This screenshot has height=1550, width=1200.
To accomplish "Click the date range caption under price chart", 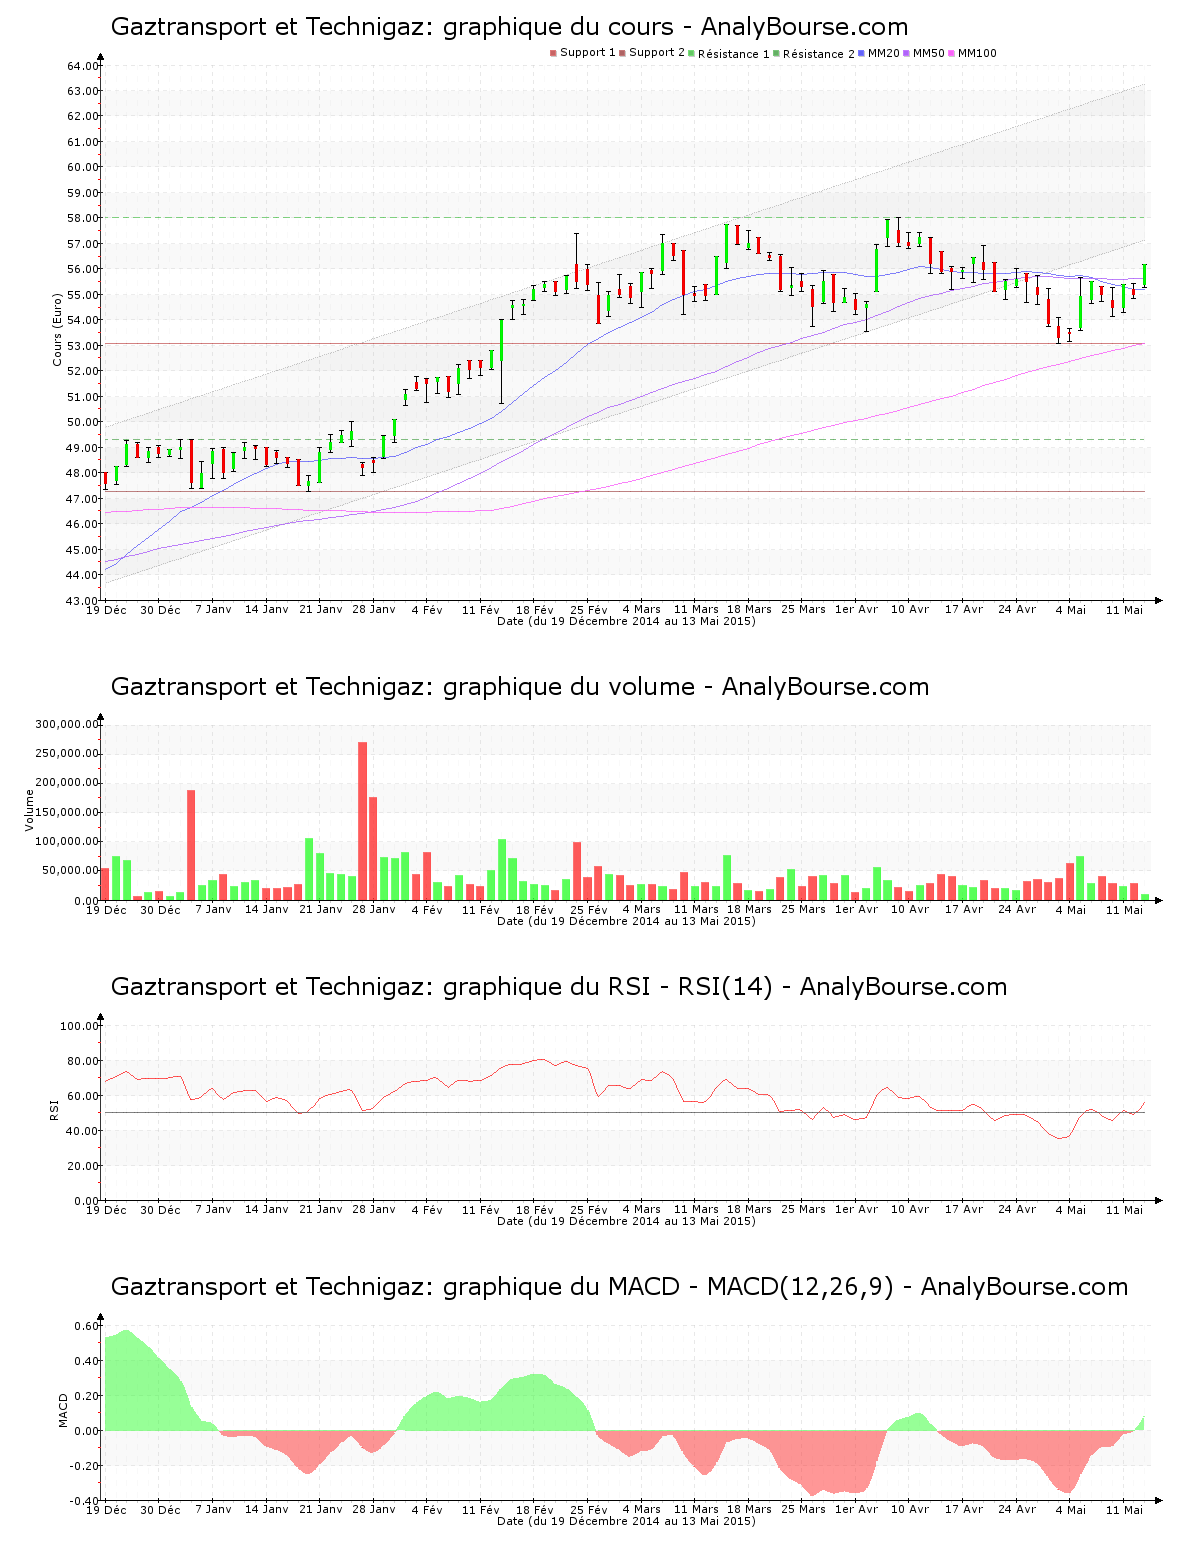I will click(x=626, y=621).
